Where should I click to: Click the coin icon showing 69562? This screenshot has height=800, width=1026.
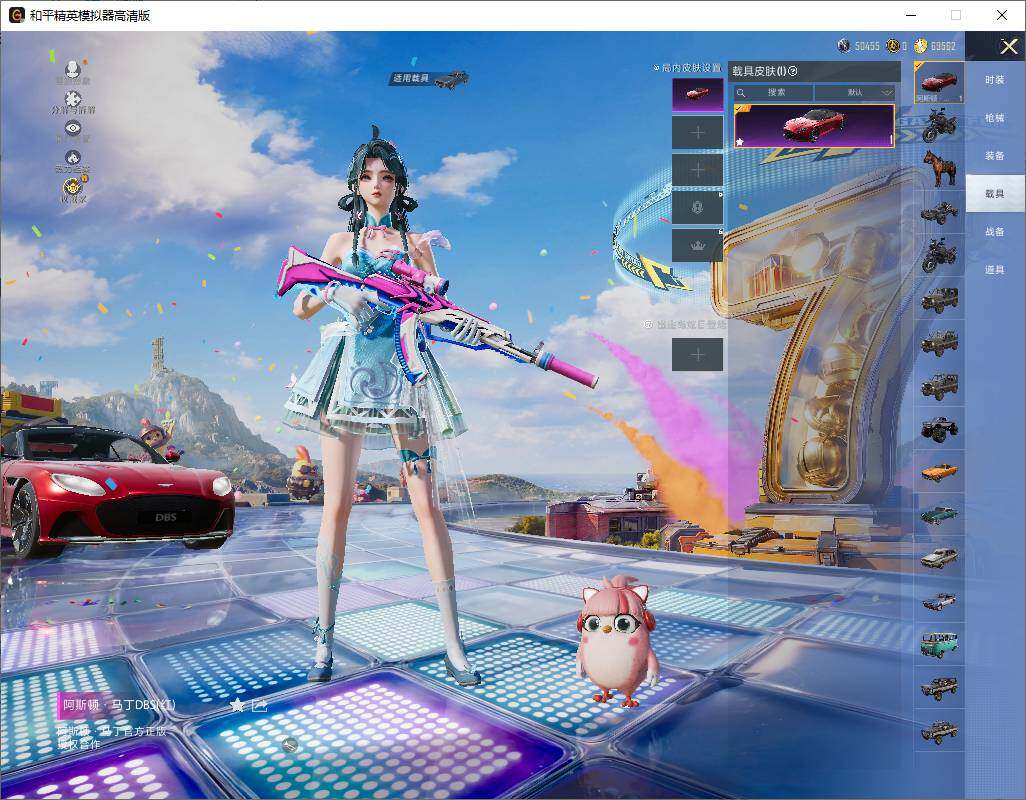921,45
